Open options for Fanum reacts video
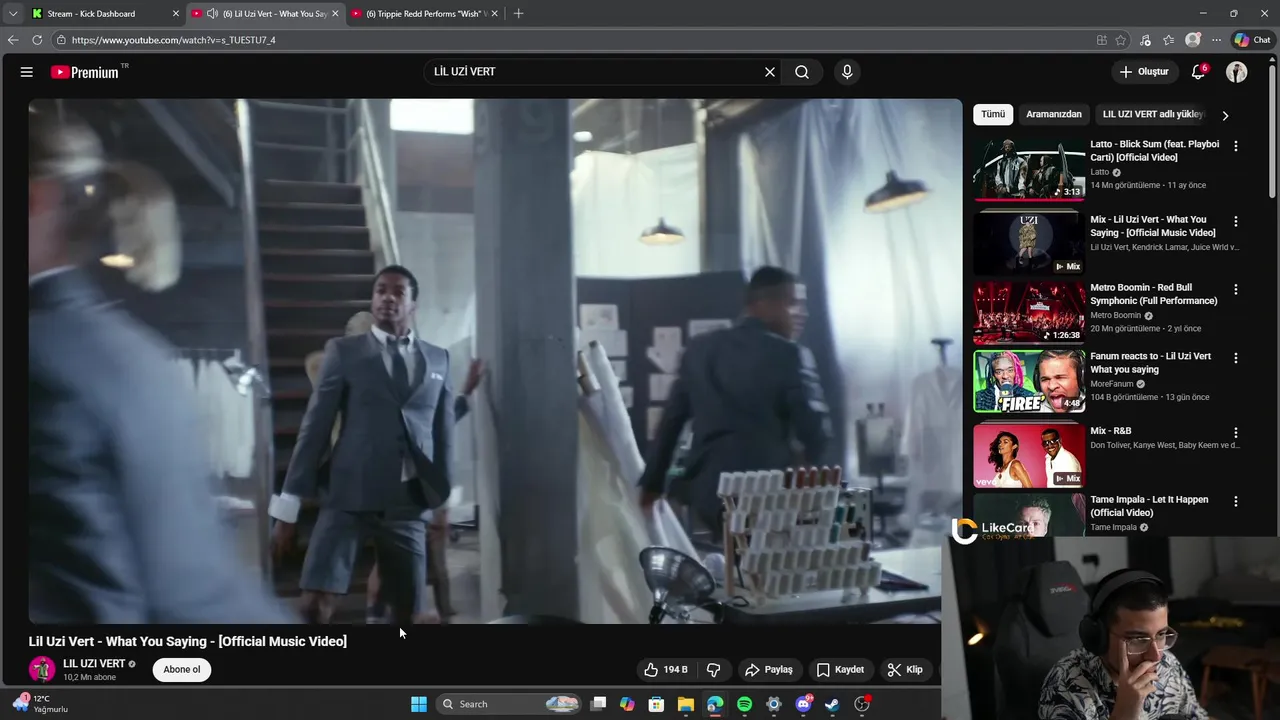 pyautogui.click(x=1236, y=358)
